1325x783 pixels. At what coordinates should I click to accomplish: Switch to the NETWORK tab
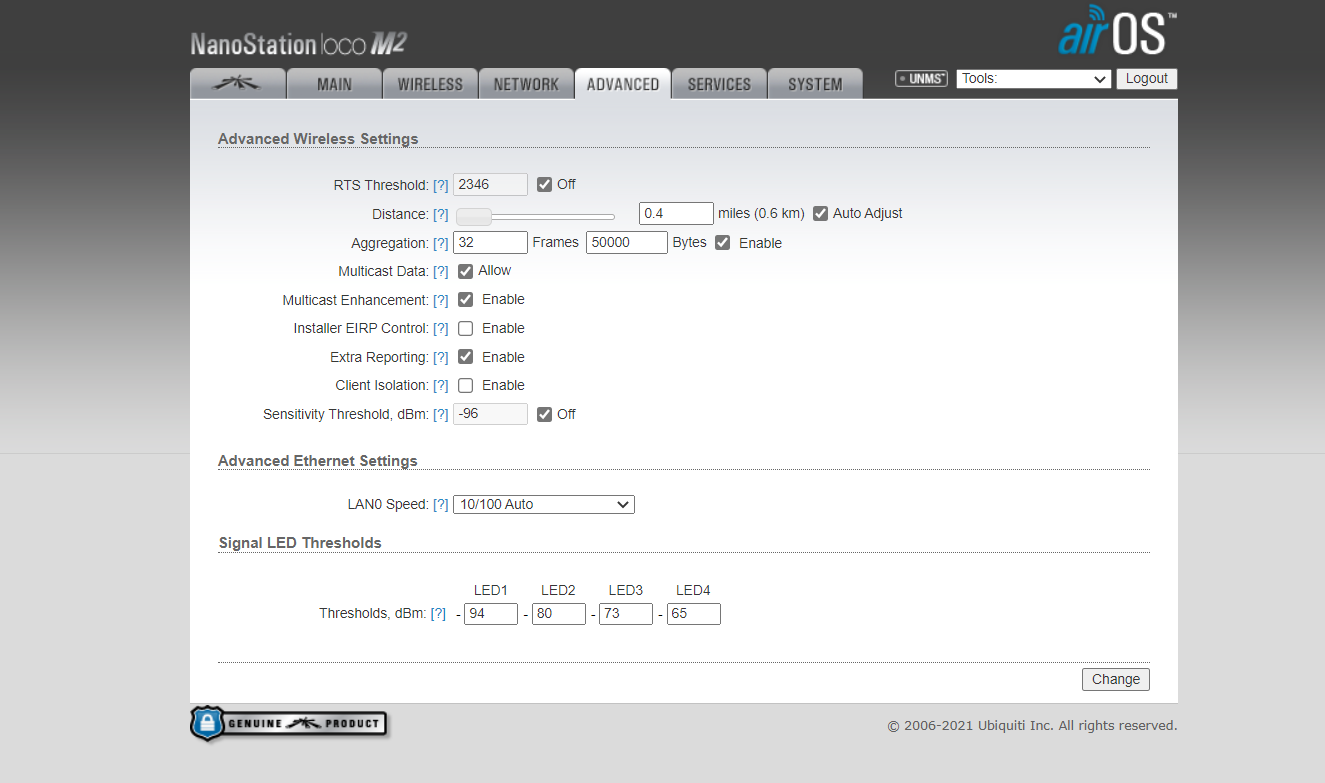tap(526, 84)
